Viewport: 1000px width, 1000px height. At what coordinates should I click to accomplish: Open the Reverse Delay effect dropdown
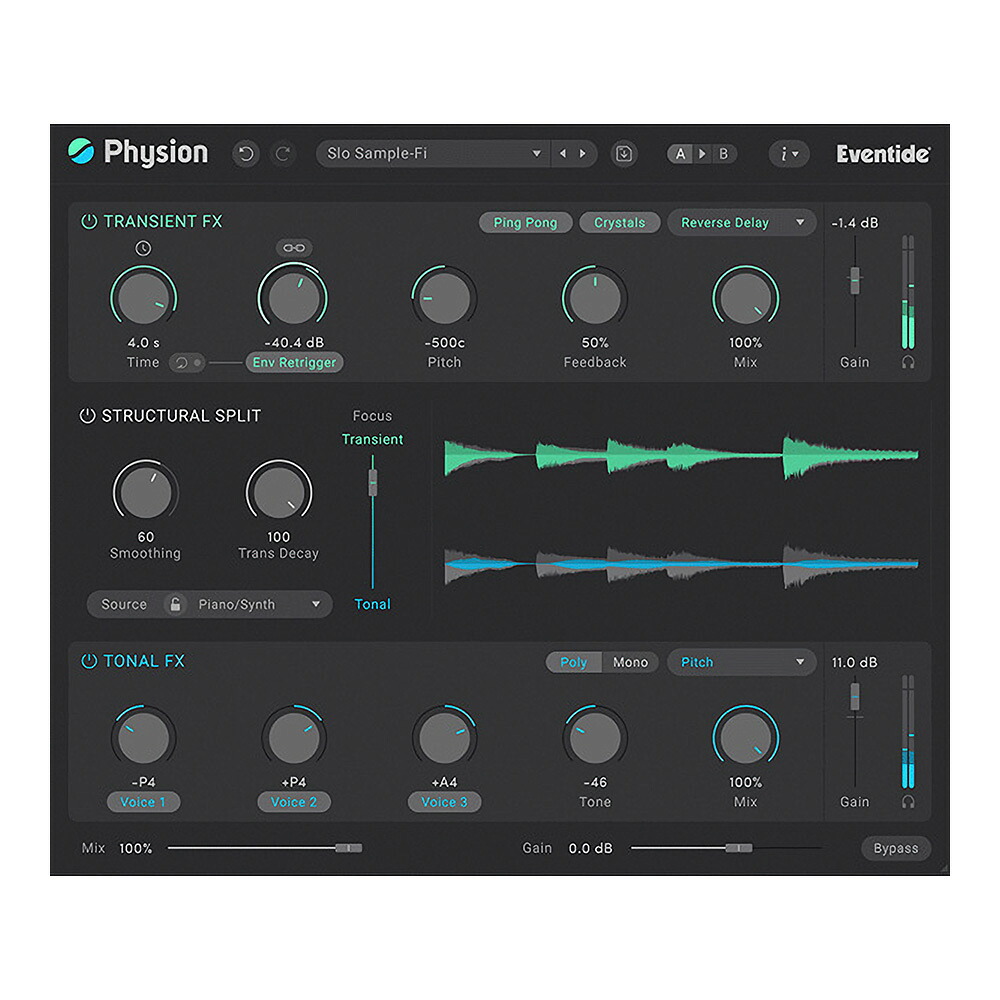pyautogui.click(x=742, y=223)
